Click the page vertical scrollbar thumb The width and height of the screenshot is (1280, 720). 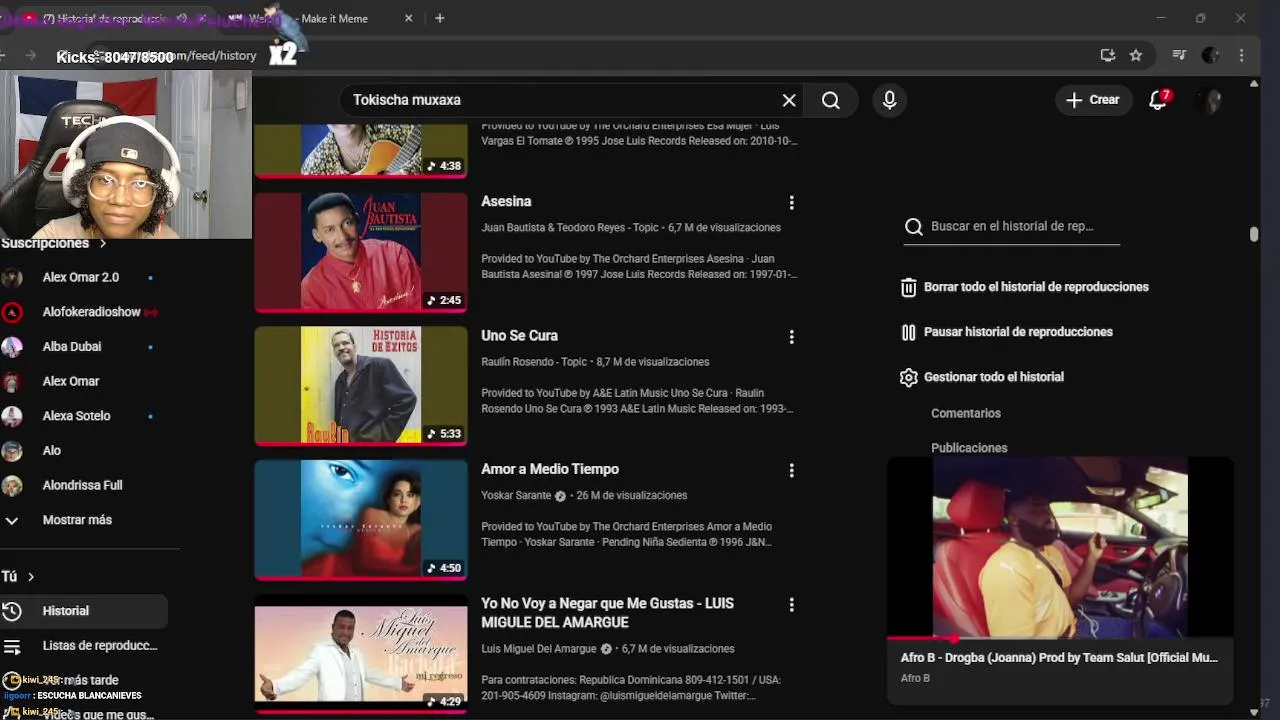[1254, 234]
